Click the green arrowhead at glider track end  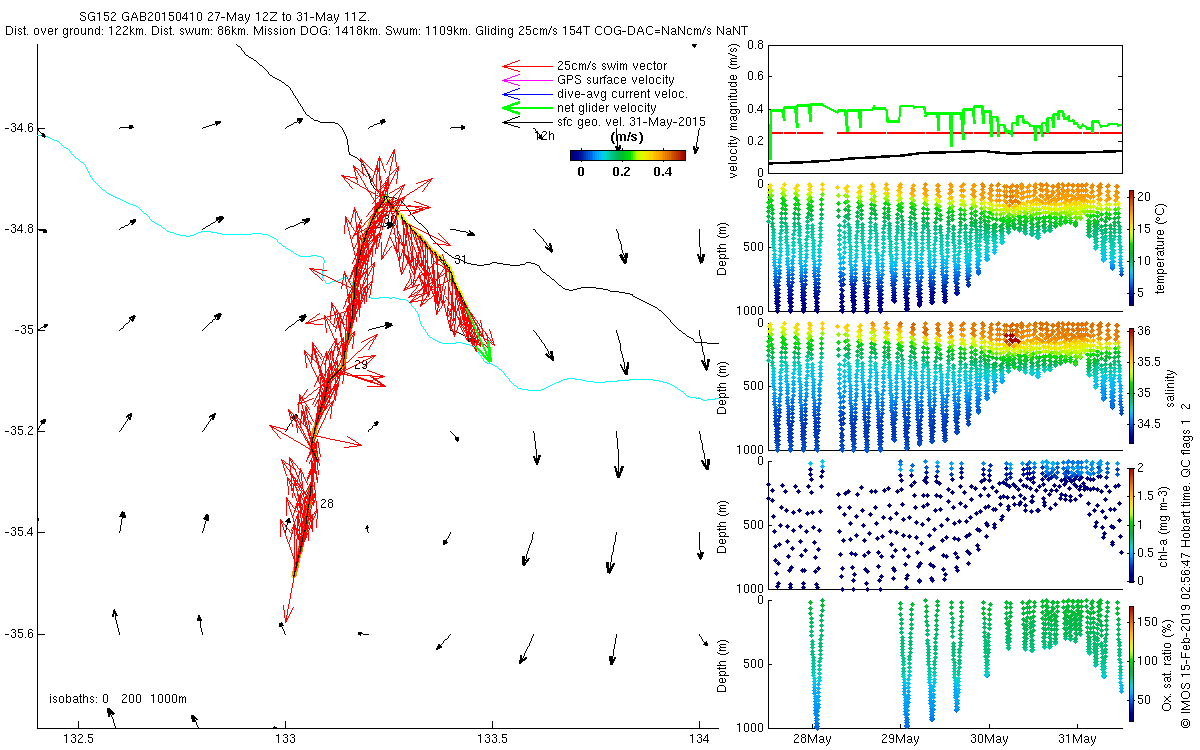pos(486,352)
